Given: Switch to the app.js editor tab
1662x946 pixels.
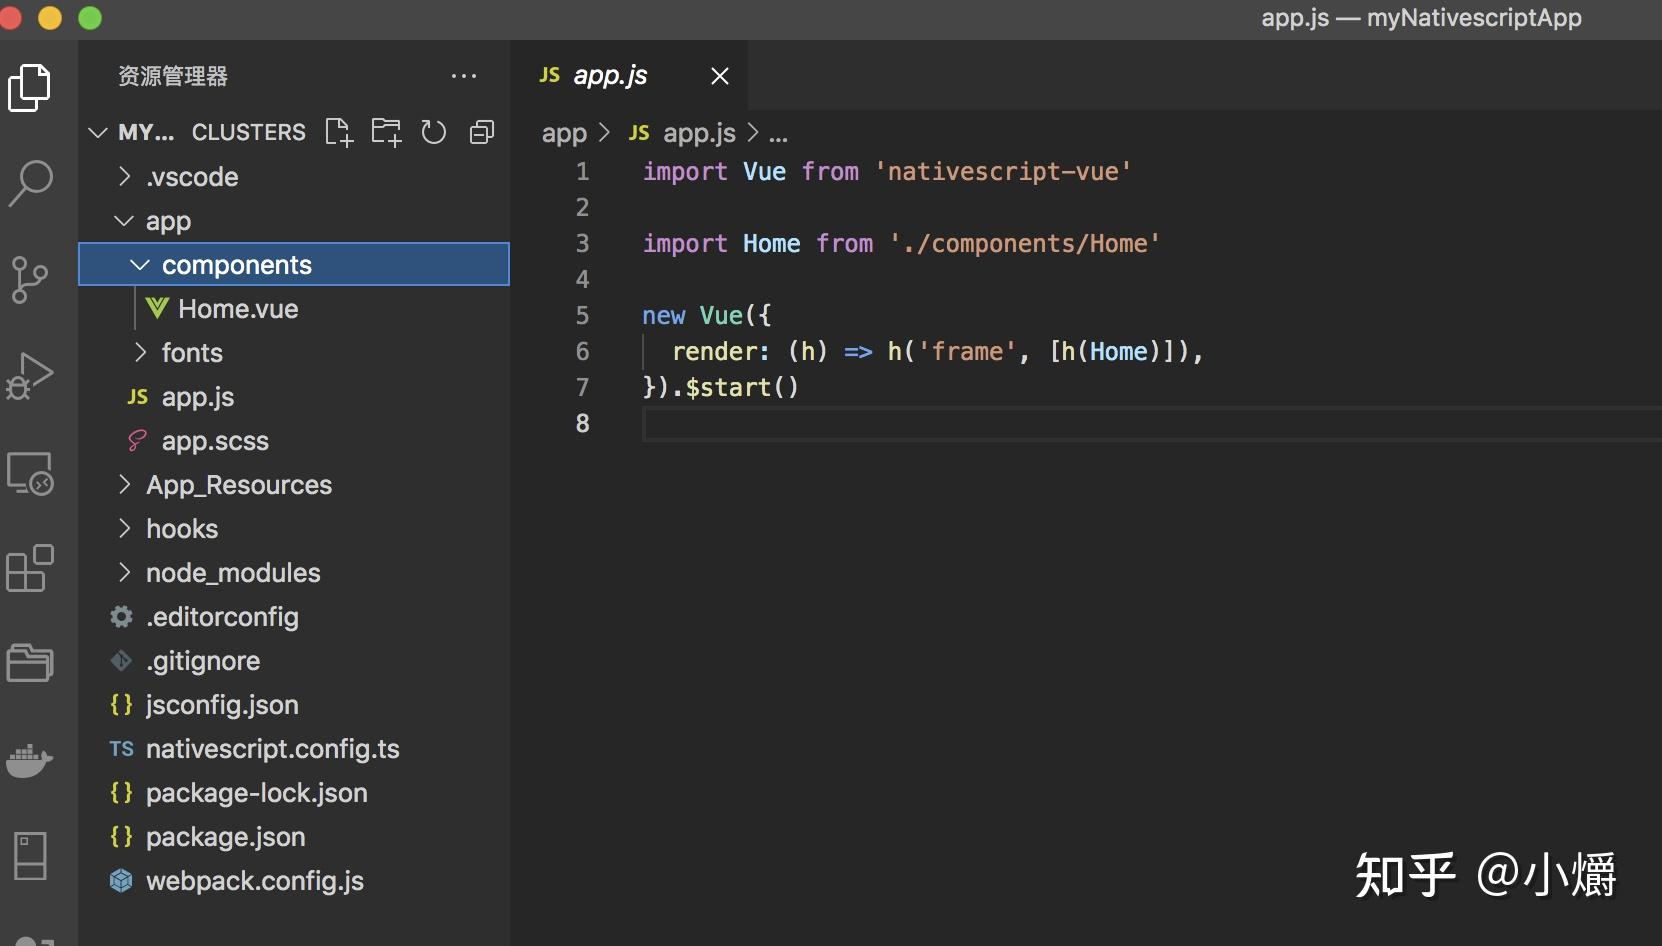Looking at the screenshot, I should (610, 76).
